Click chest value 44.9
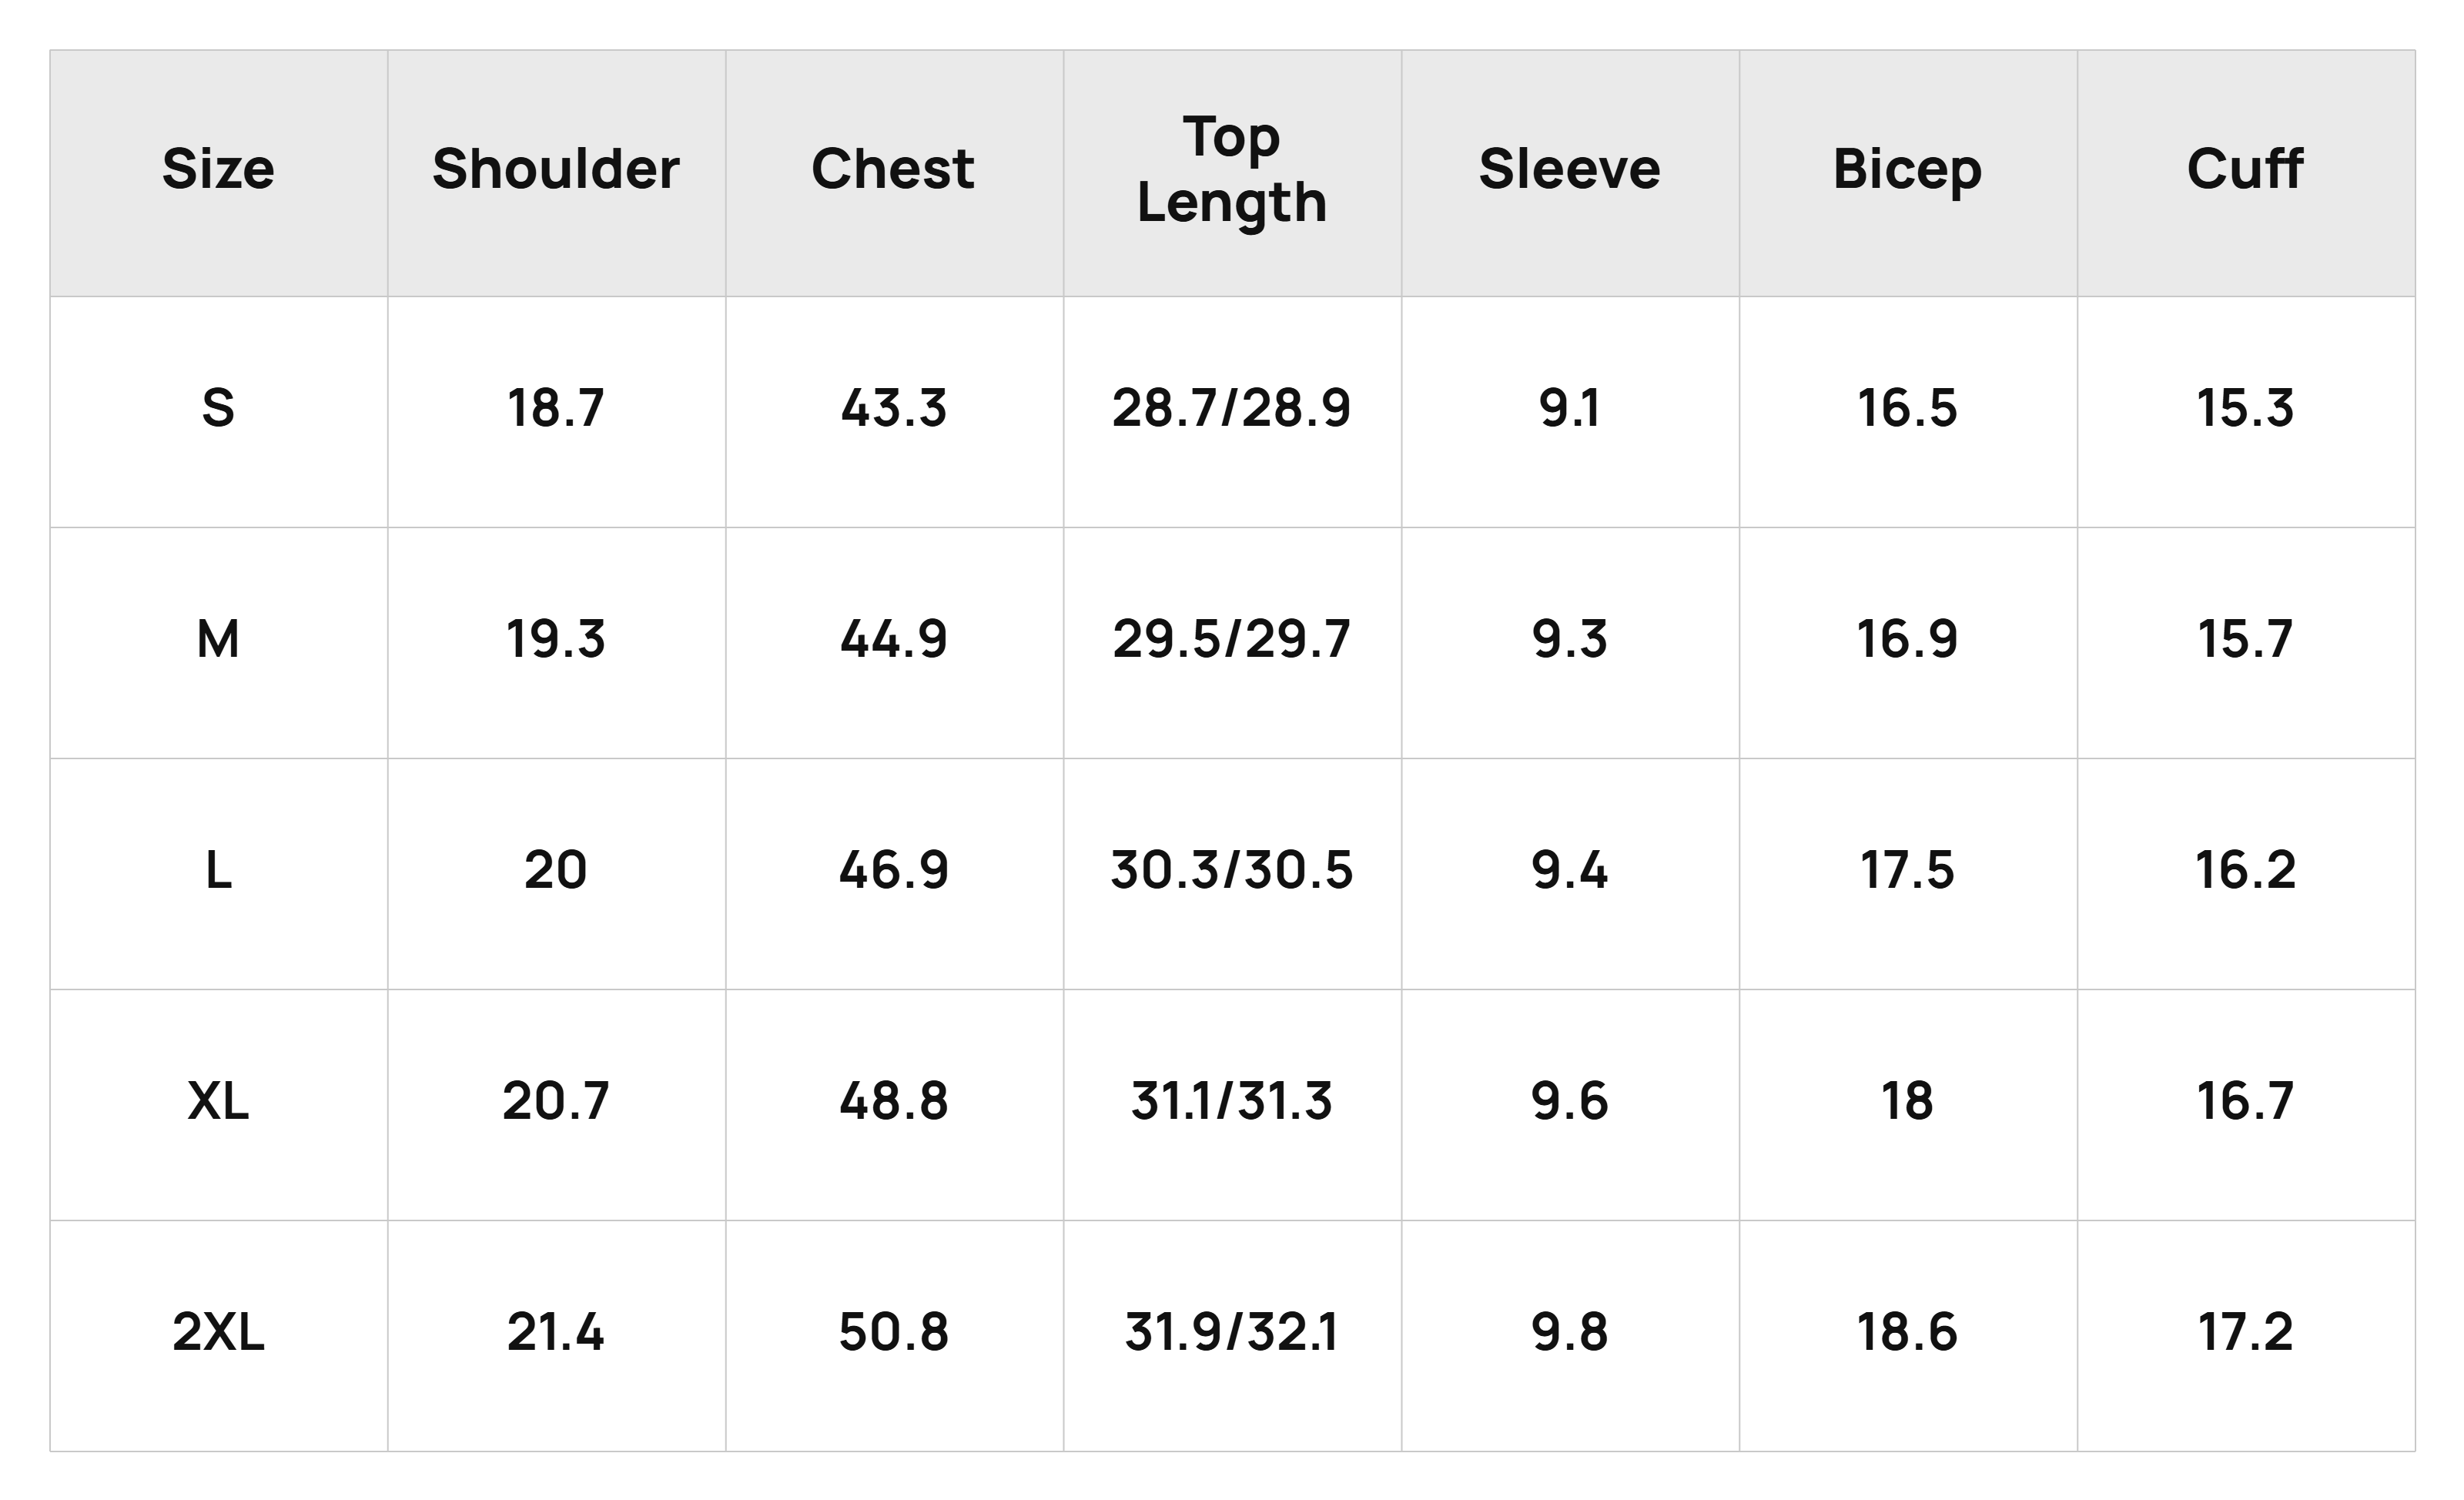The width and height of the screenshot is (2464, 1500). click(893, 639)
